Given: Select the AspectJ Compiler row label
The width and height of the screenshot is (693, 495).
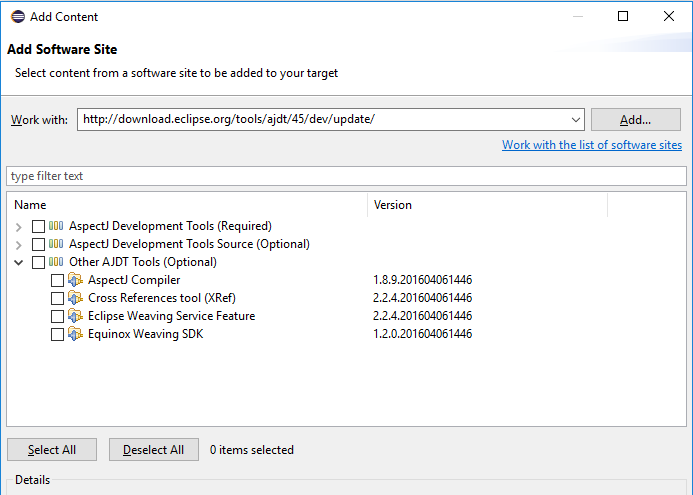Looking at the screenshot, I should pyautogui.click(x=134, y=280).
